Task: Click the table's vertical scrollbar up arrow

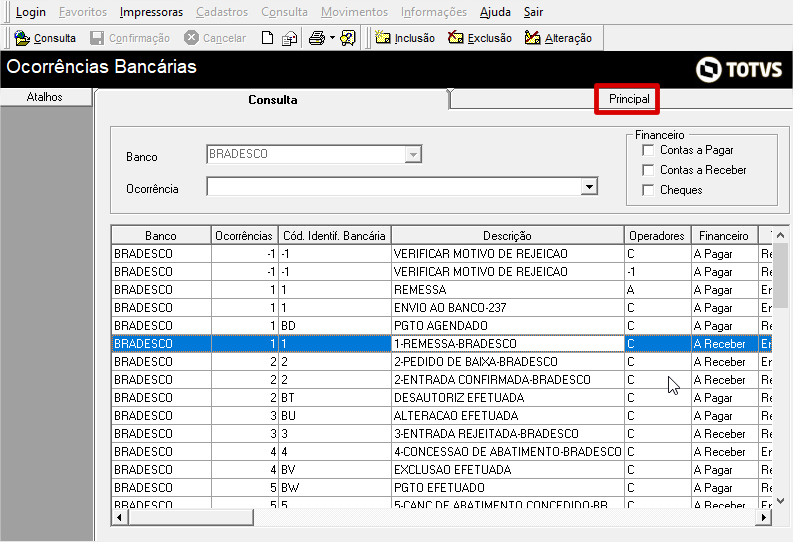Action: (780, 235)
